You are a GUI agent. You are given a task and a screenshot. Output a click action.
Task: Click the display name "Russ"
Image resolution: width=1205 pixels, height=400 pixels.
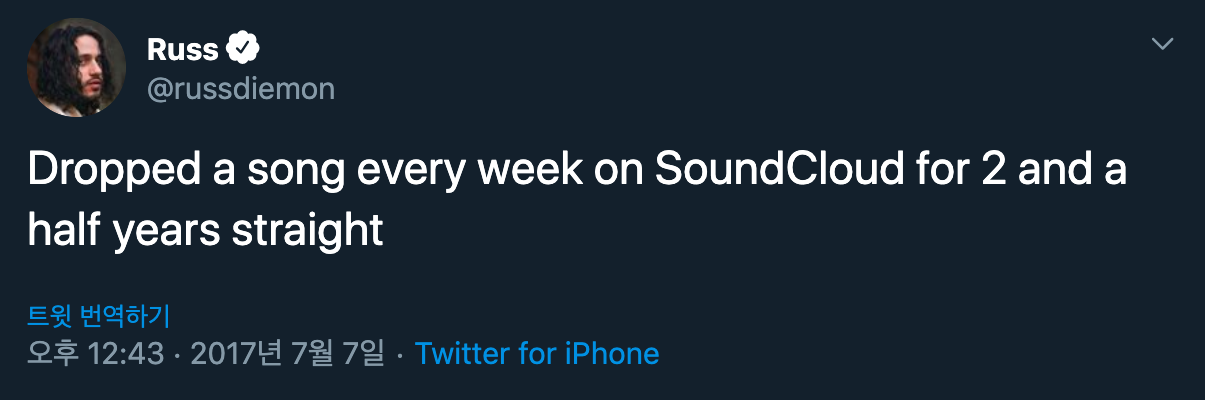coord(182,48)
